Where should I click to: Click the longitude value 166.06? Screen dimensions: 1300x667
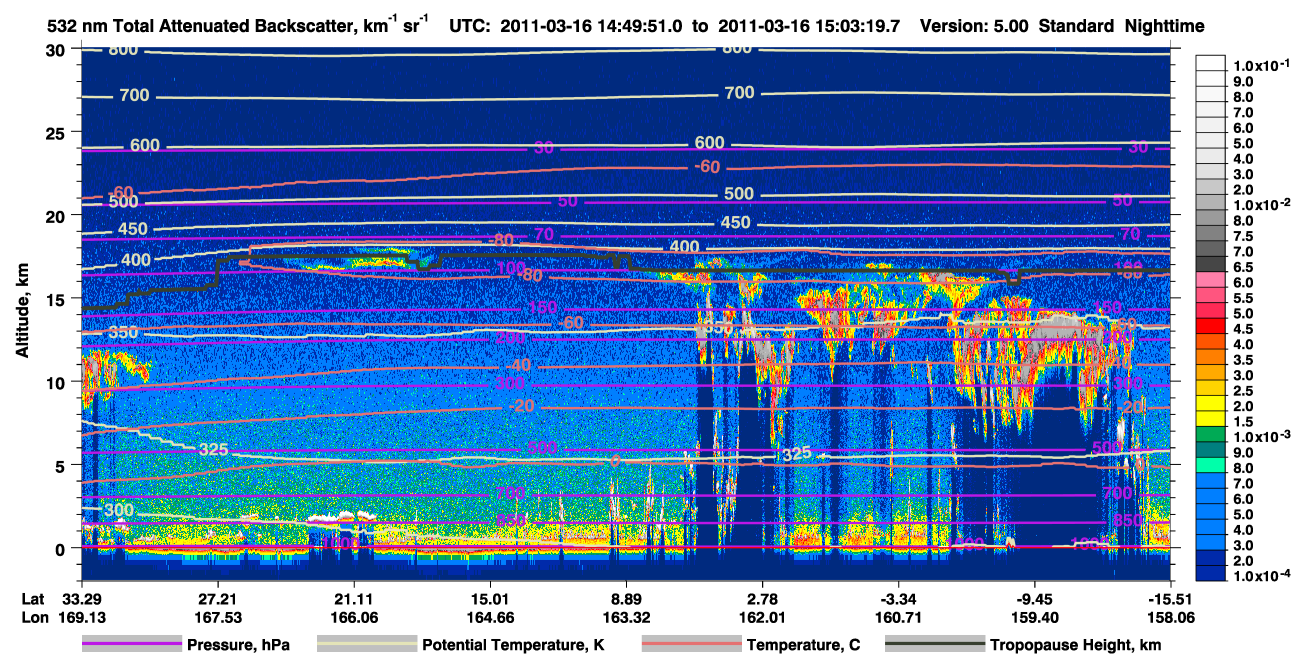click(352, 616)
